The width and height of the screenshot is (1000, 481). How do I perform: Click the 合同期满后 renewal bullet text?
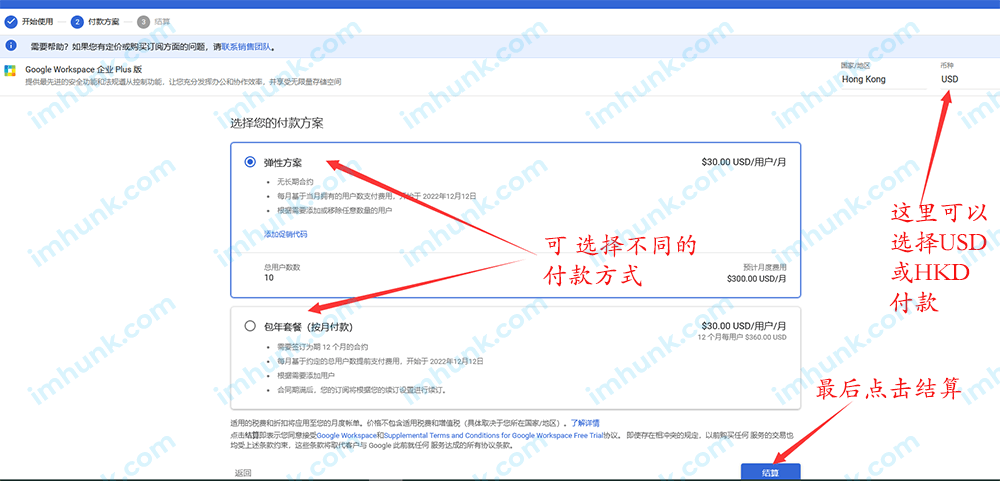(x=362, y=389)
